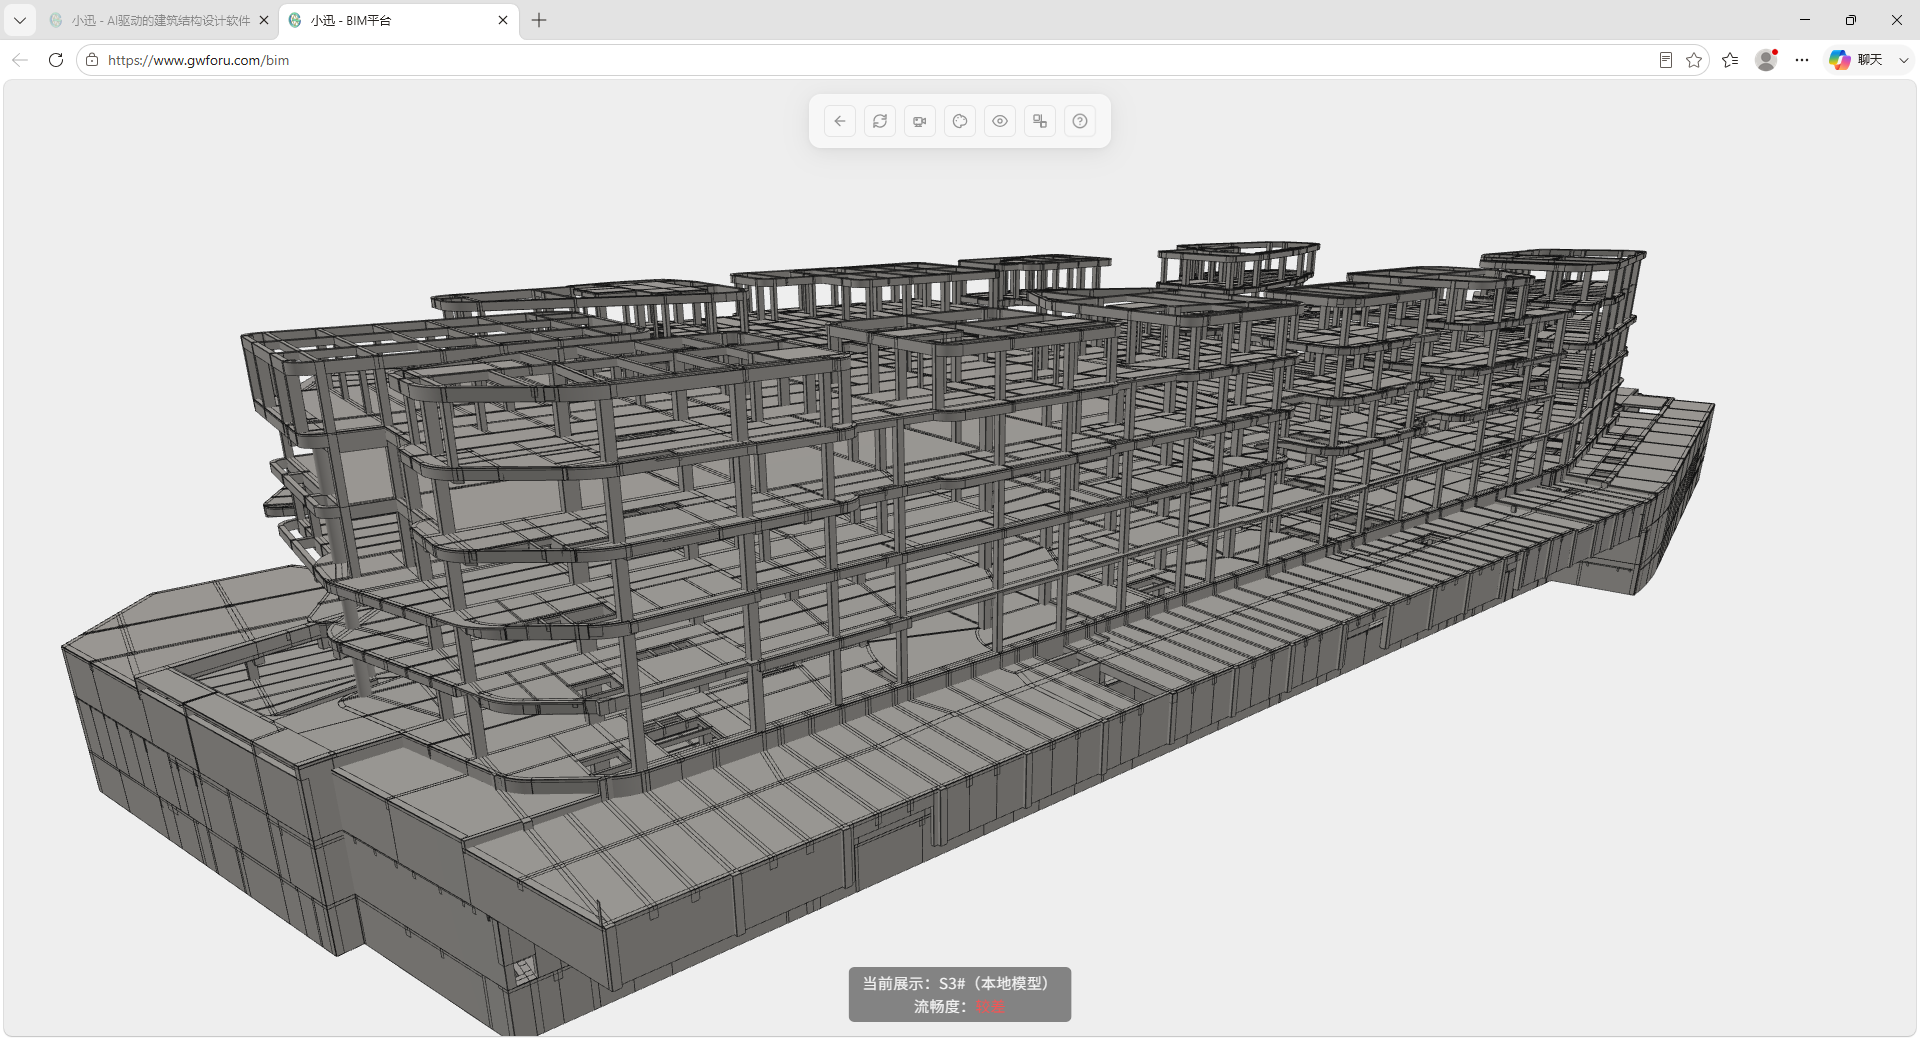Image resolution: width=1920 pixels, height=1038 pixels.
Task: Open a new browser tab
Action: pos(539,20)
